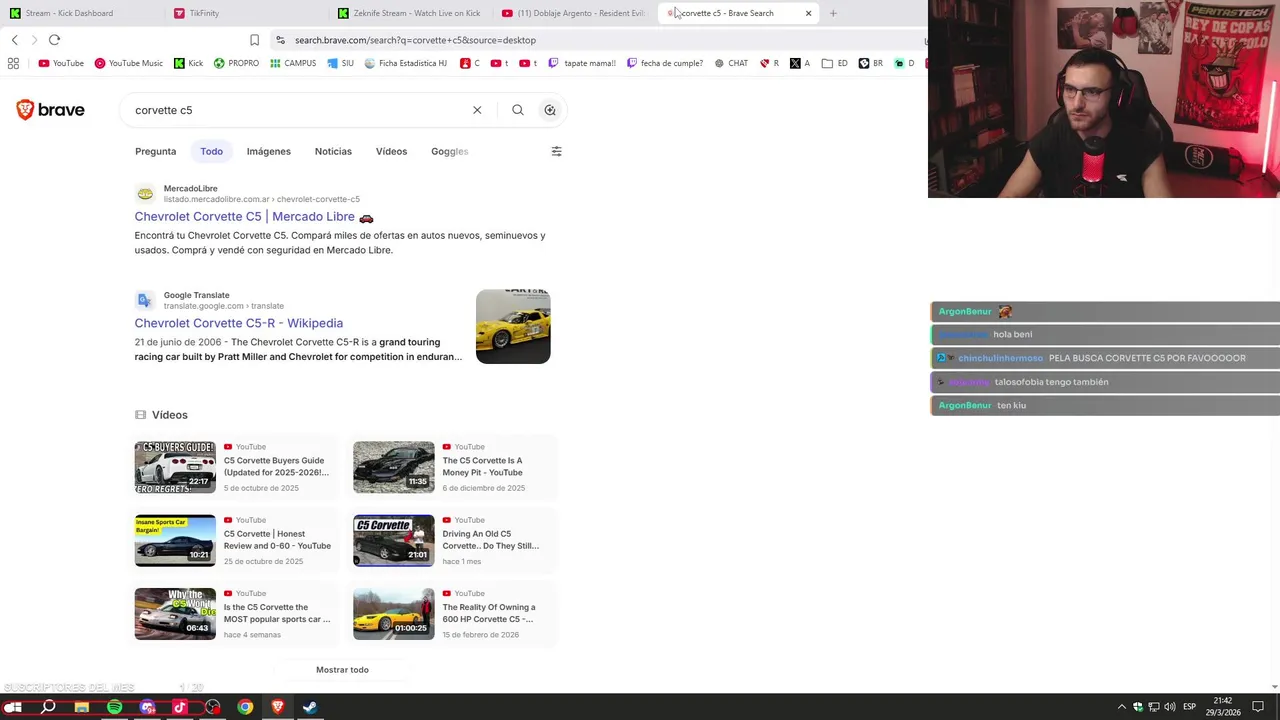Open the PROPRO bookmark
The width and height of the screenshot is (1280, 720).
point(236,63)
